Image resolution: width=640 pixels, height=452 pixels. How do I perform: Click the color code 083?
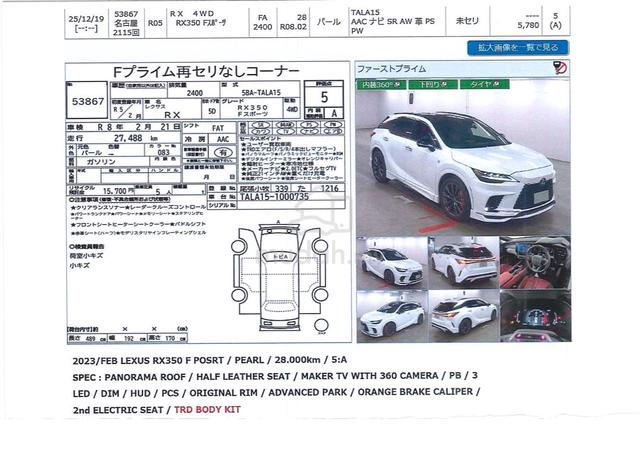click(163, 152)
